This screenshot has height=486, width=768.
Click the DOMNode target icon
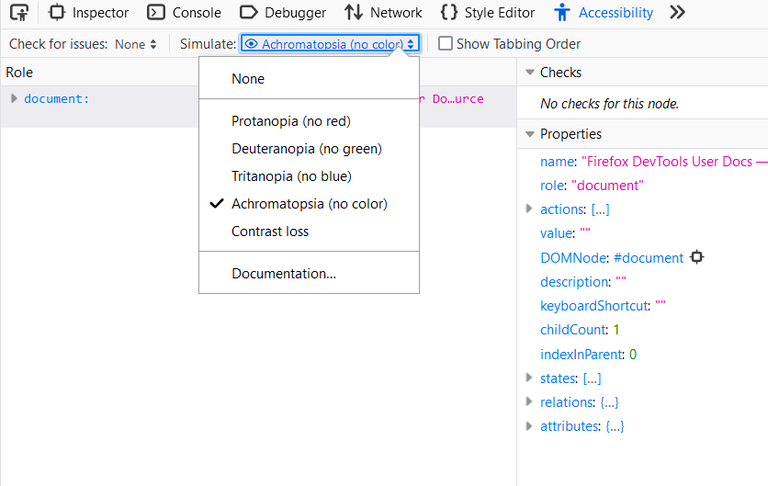click(697, 257)
